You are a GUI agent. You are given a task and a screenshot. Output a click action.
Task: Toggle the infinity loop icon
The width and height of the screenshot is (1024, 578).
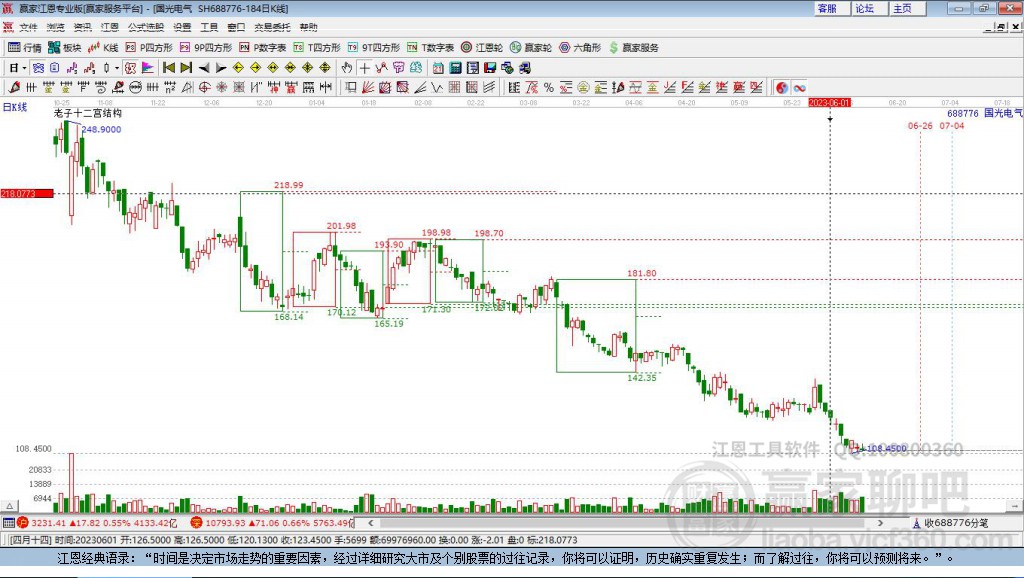[799, 88]
